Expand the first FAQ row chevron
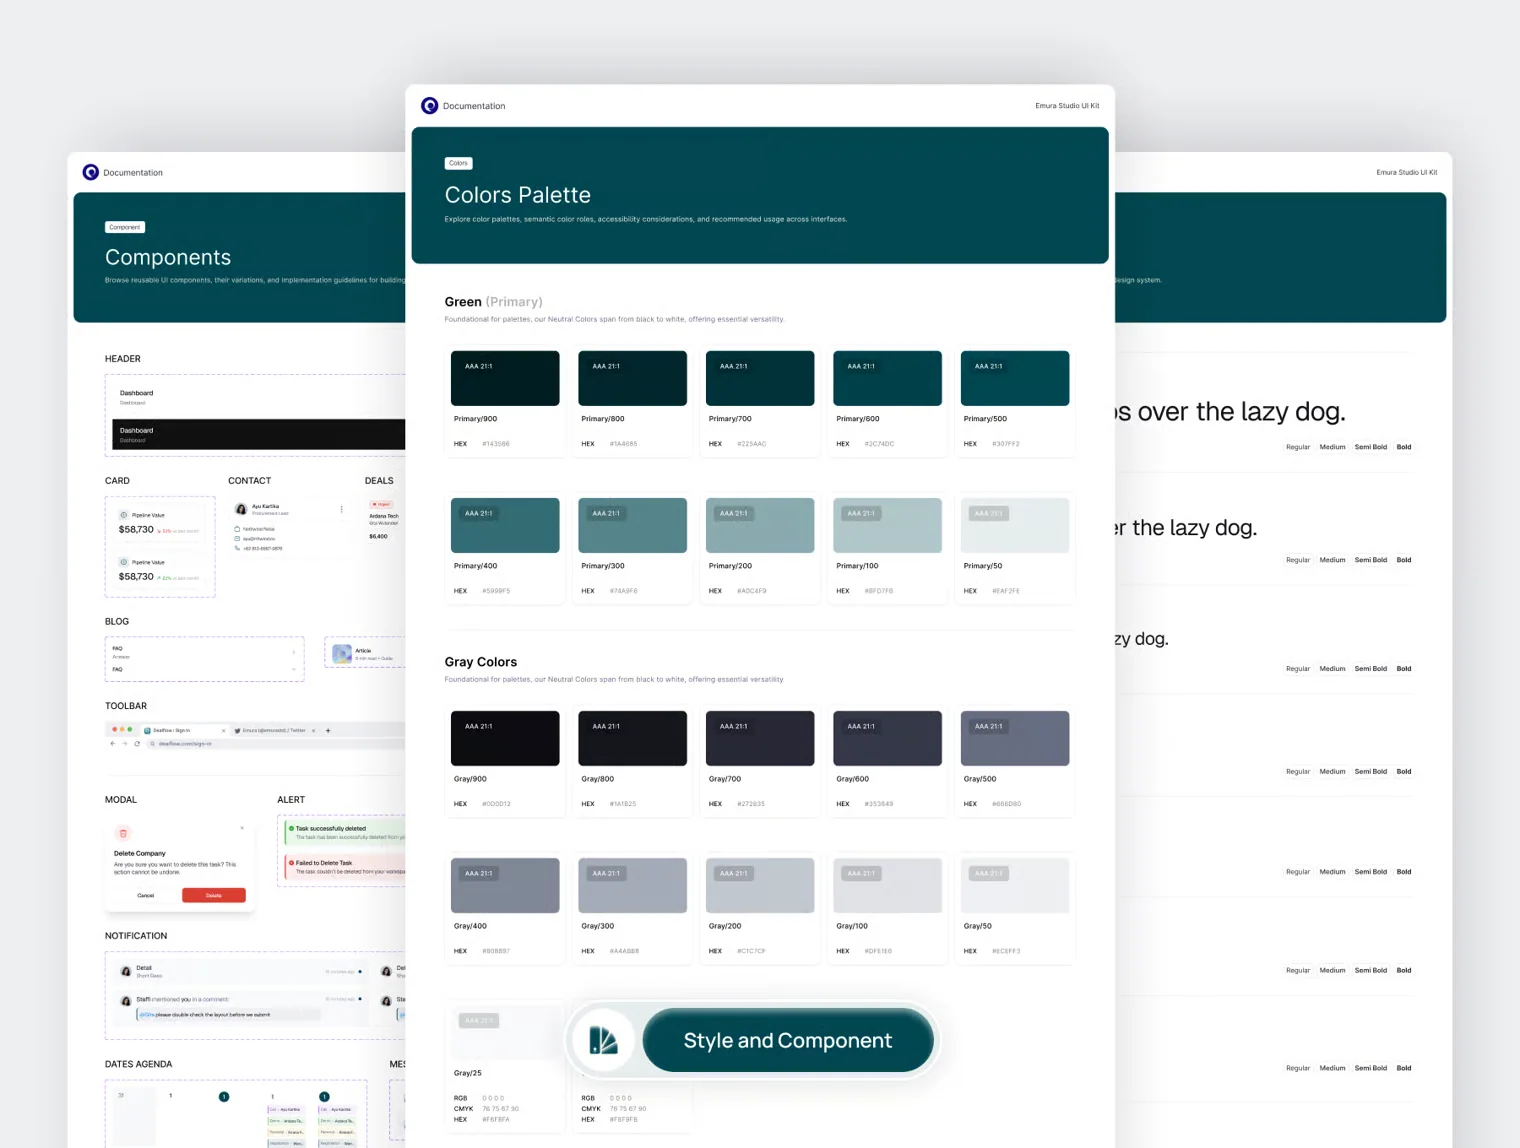The image size is (1520, 1148). [293, 651]
